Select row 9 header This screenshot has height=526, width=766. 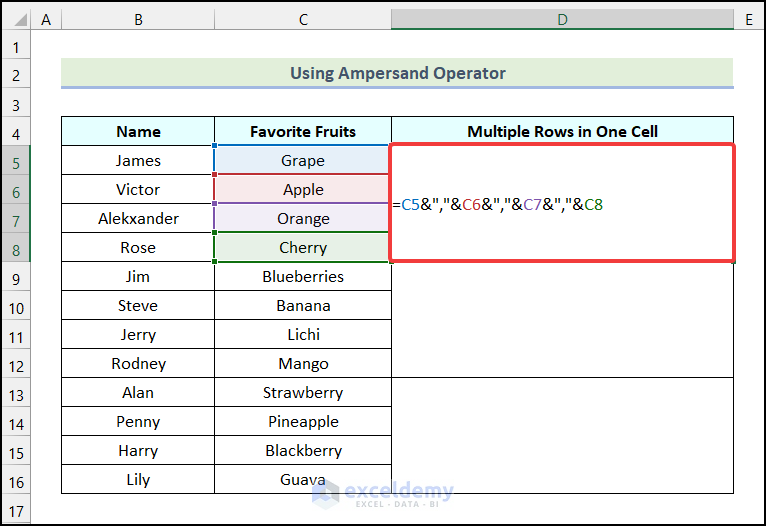tap(16, 278)
